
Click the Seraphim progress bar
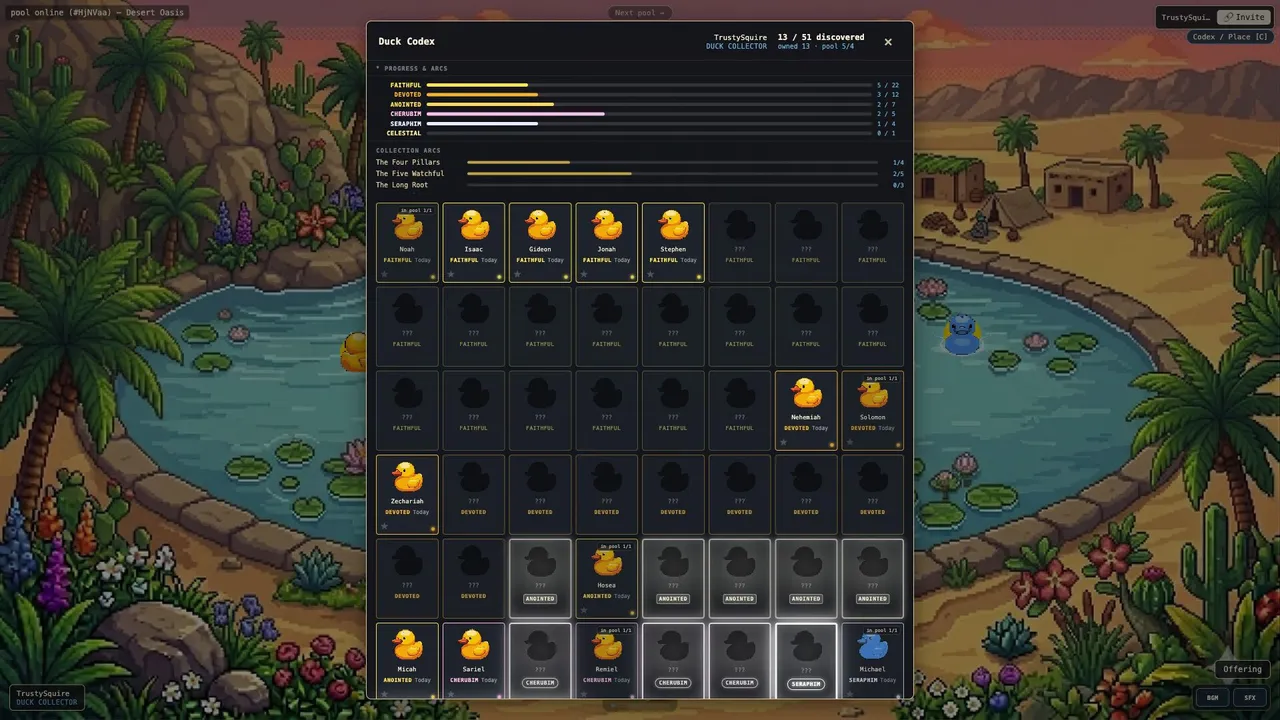(x=648, y=124)
